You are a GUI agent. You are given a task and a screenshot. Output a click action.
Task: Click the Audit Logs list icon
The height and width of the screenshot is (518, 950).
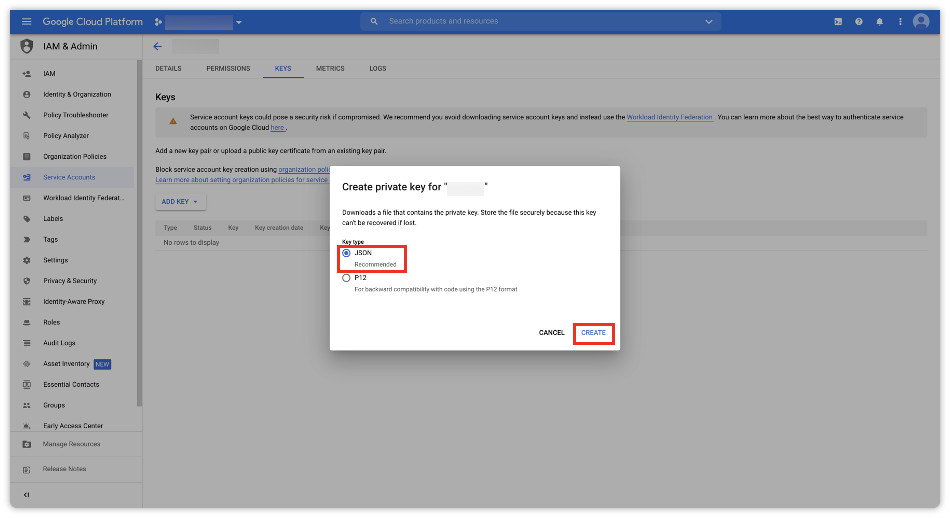[27, 343]
